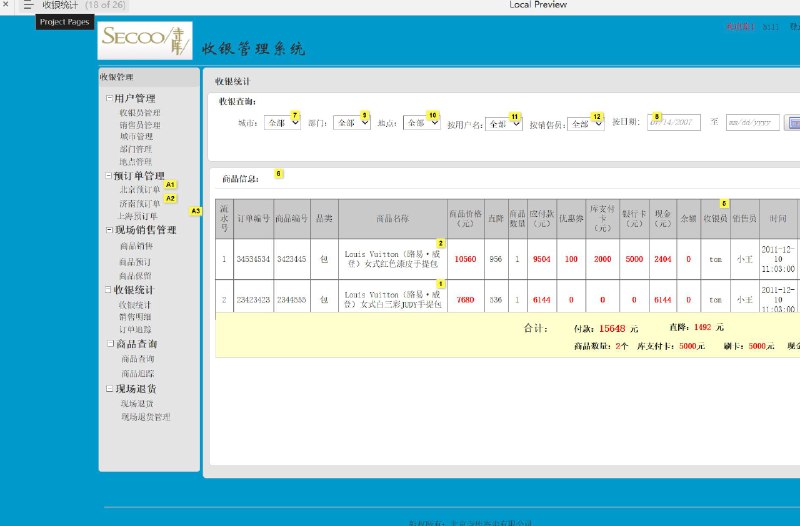The image size is (800, 526).
Task: Open 收银员管理 in the sidebar
Action: tap(140, 113)
